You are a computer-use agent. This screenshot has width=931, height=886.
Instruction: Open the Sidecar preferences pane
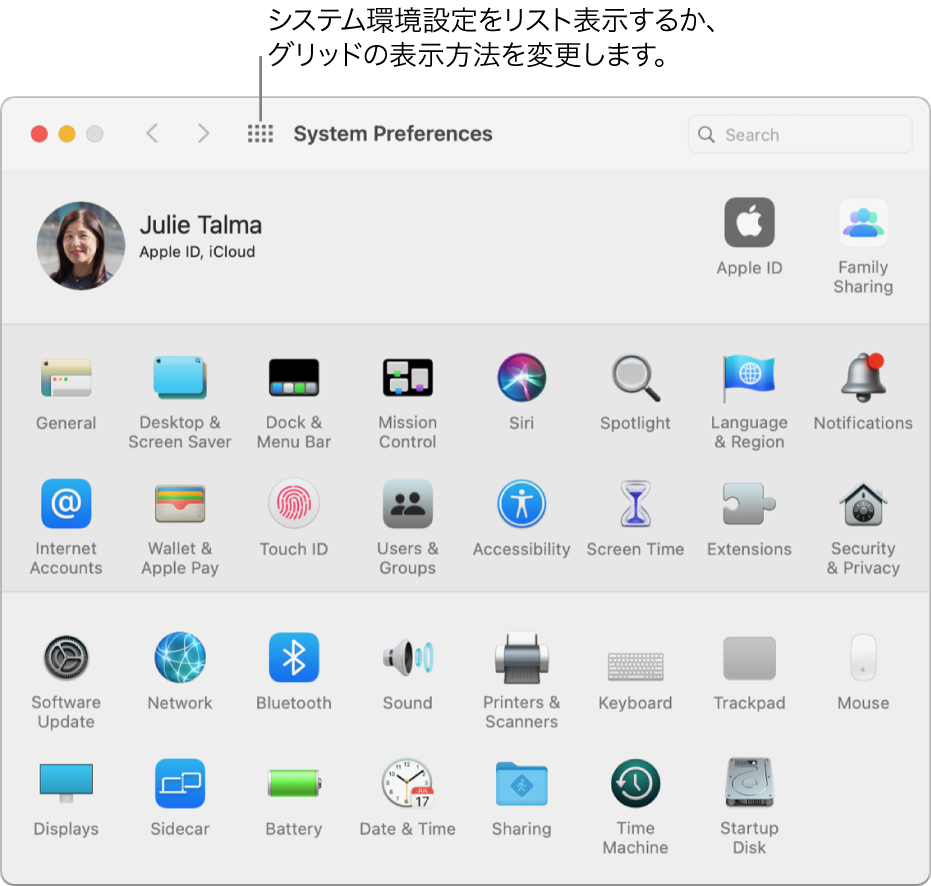point(180,783)
